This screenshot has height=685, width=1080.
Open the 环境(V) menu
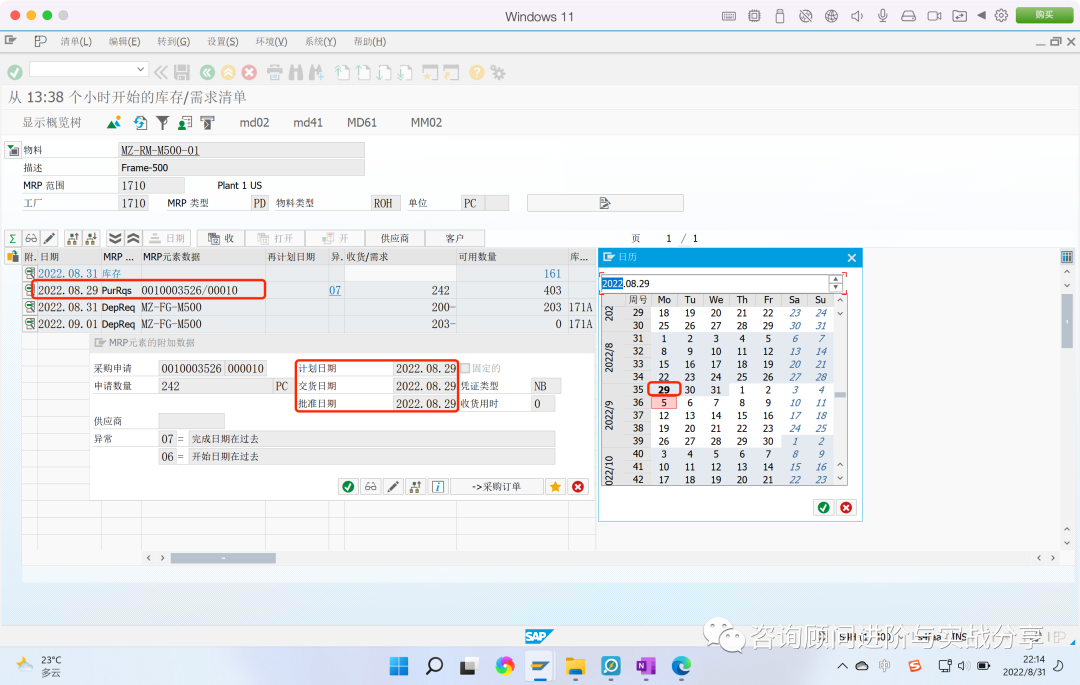point(271,41)
